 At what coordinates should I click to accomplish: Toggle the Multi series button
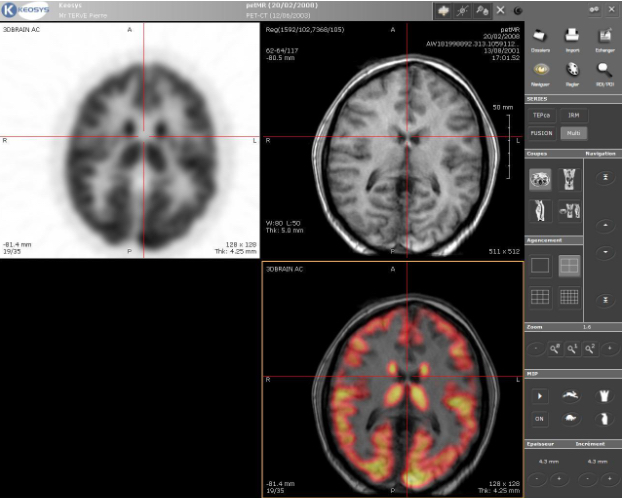point(573,132)
